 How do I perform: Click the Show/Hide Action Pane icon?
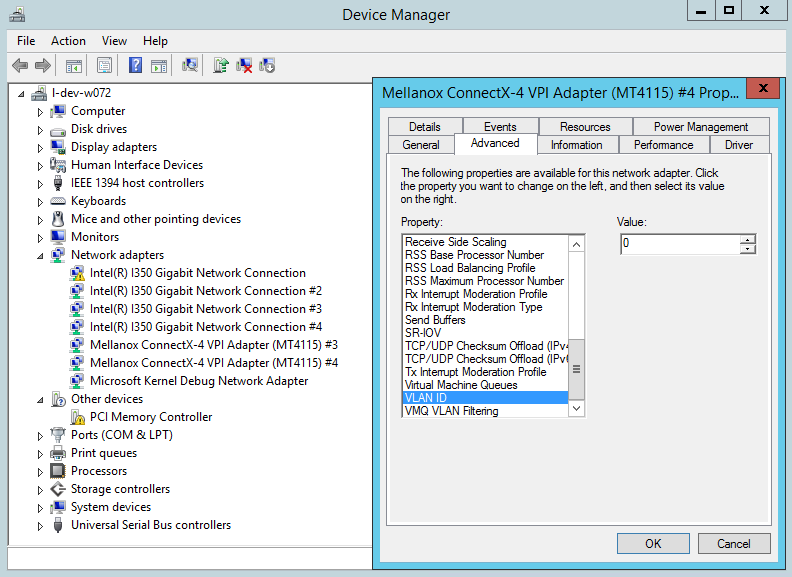tap(159, 66)
